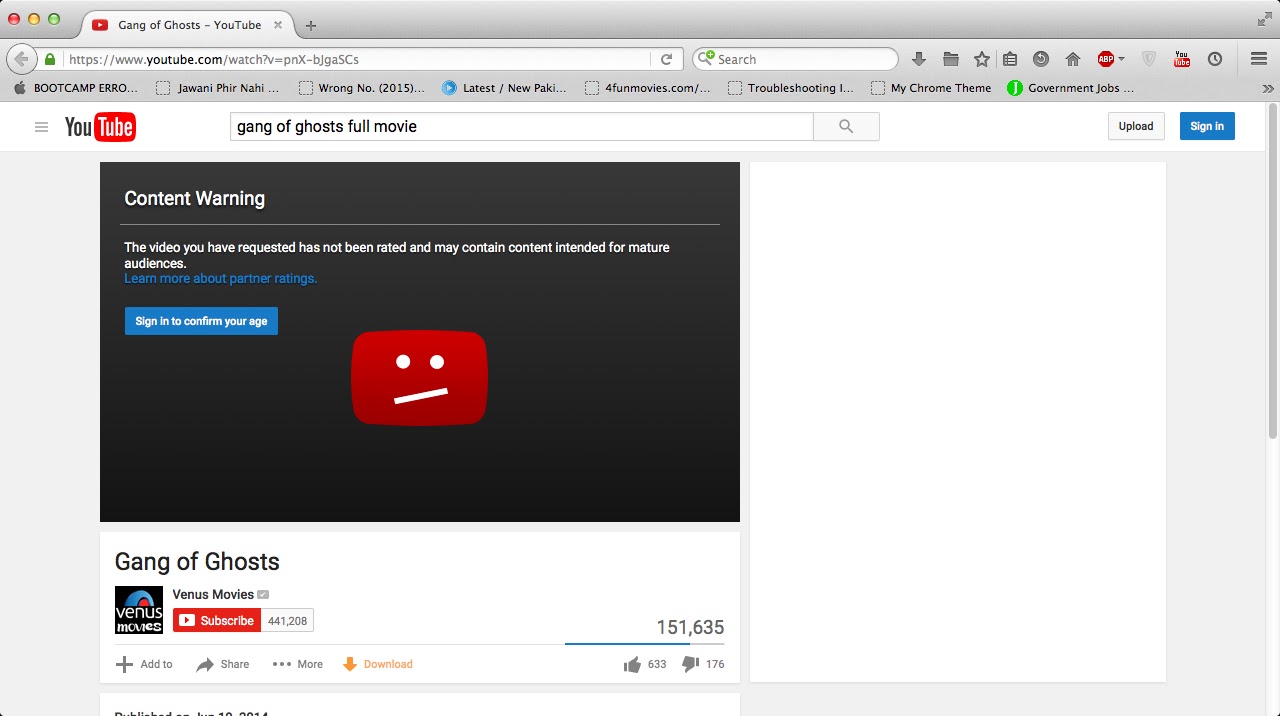Image resolution: width=1280 pixels, height=716 pixels.
Task: Focus the browser URL address bar
Action: pos(355,59)
